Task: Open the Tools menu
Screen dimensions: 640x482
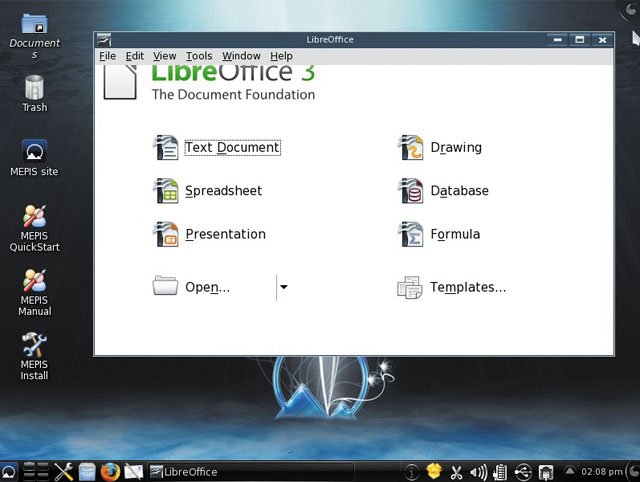Action: tap(198, 56)
